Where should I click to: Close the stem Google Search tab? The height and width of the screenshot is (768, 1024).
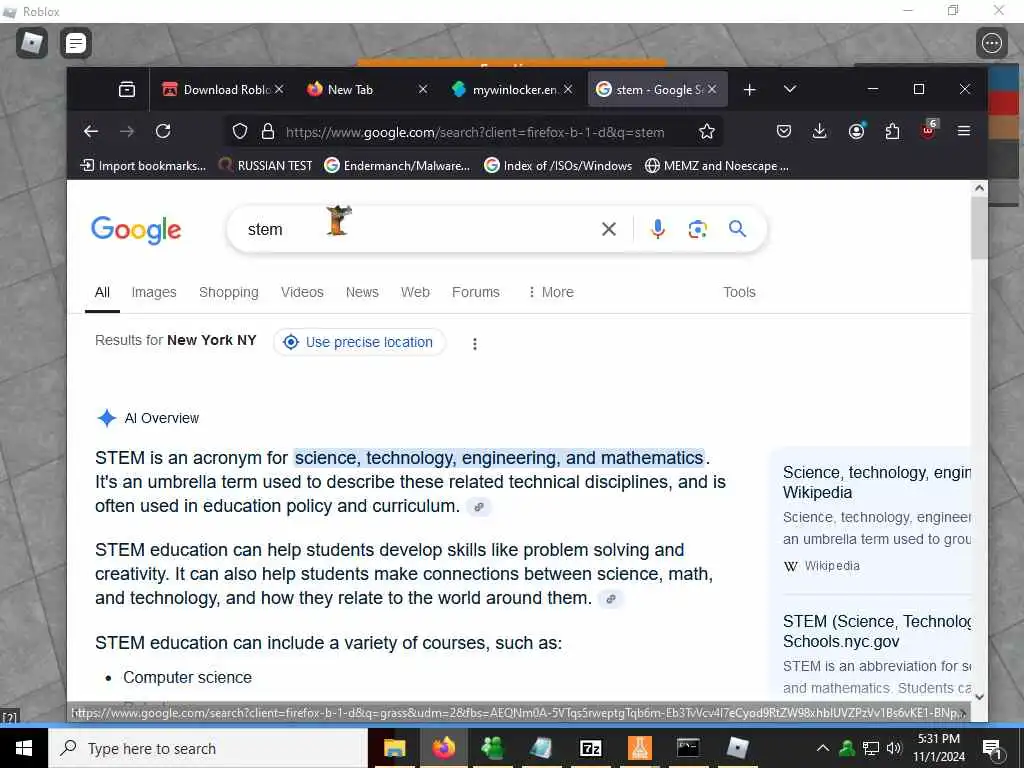point(712,89)
